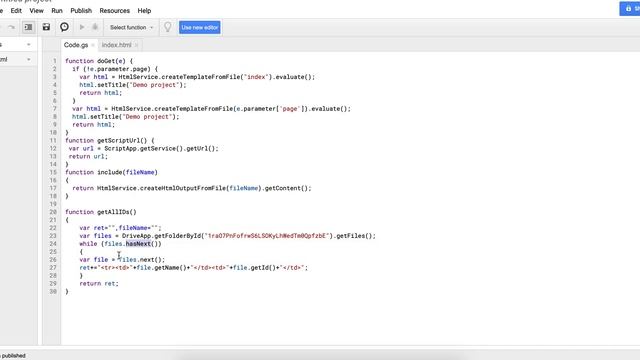Viewport: 640px width, 360px height.
Task: Open the Edit menu
Action: click(x=16, y=11)
